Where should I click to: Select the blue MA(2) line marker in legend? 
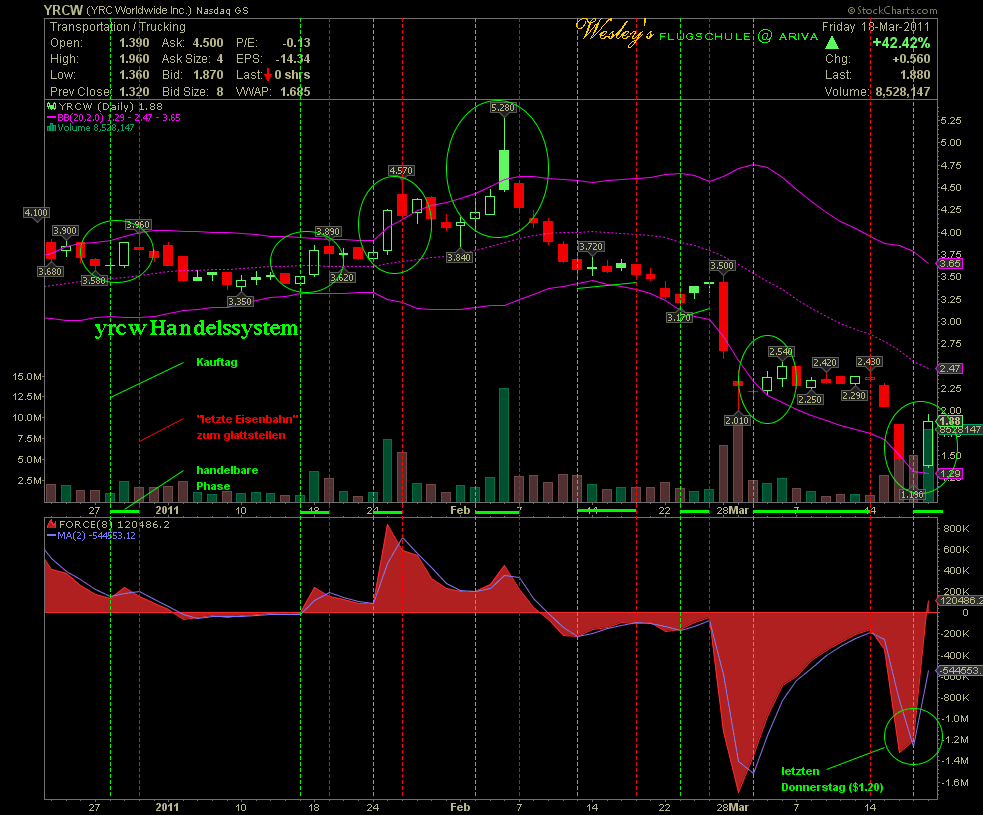(x=52, y=535)
